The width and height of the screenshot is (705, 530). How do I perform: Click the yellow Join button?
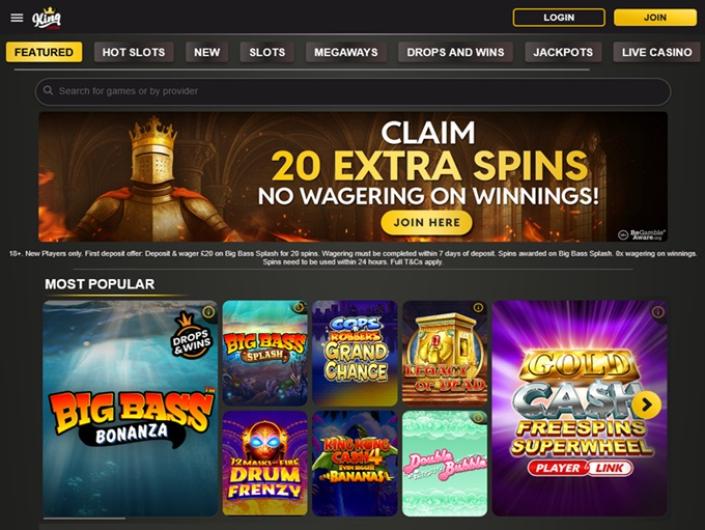(x=655, y=18)
